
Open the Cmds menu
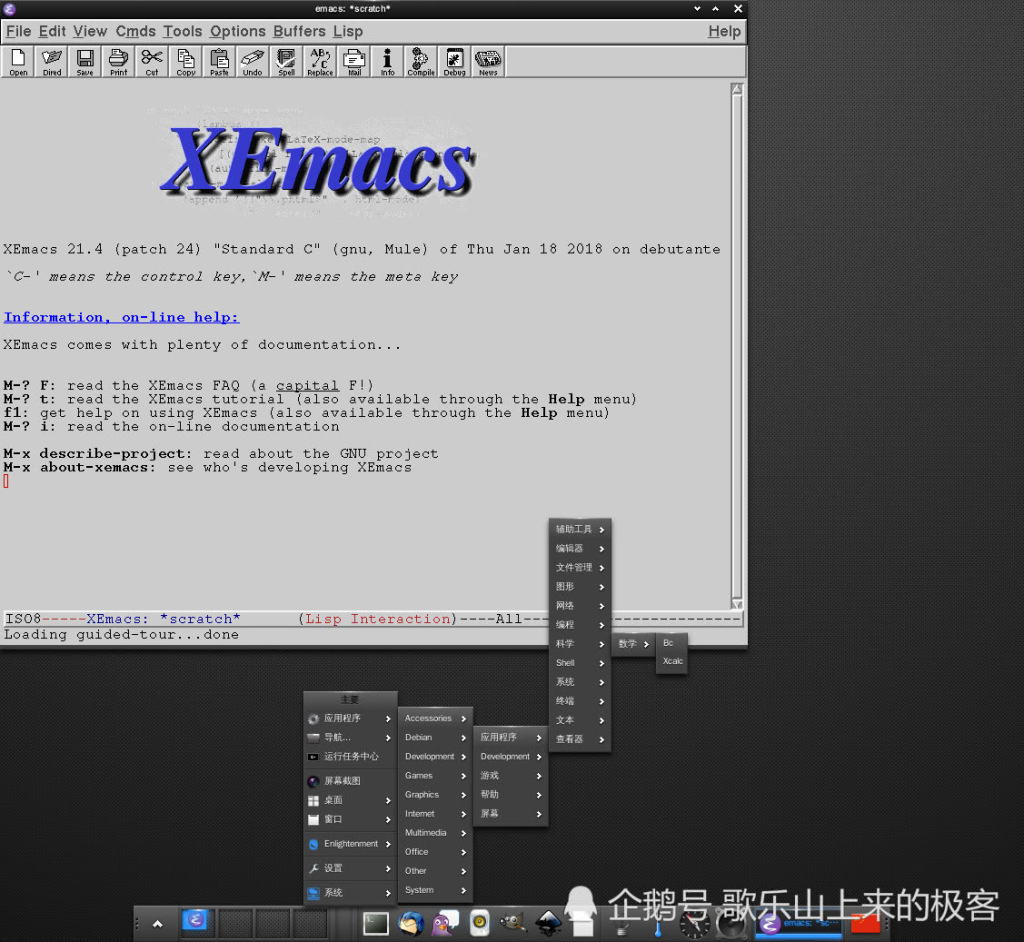(x=136, y=31)
